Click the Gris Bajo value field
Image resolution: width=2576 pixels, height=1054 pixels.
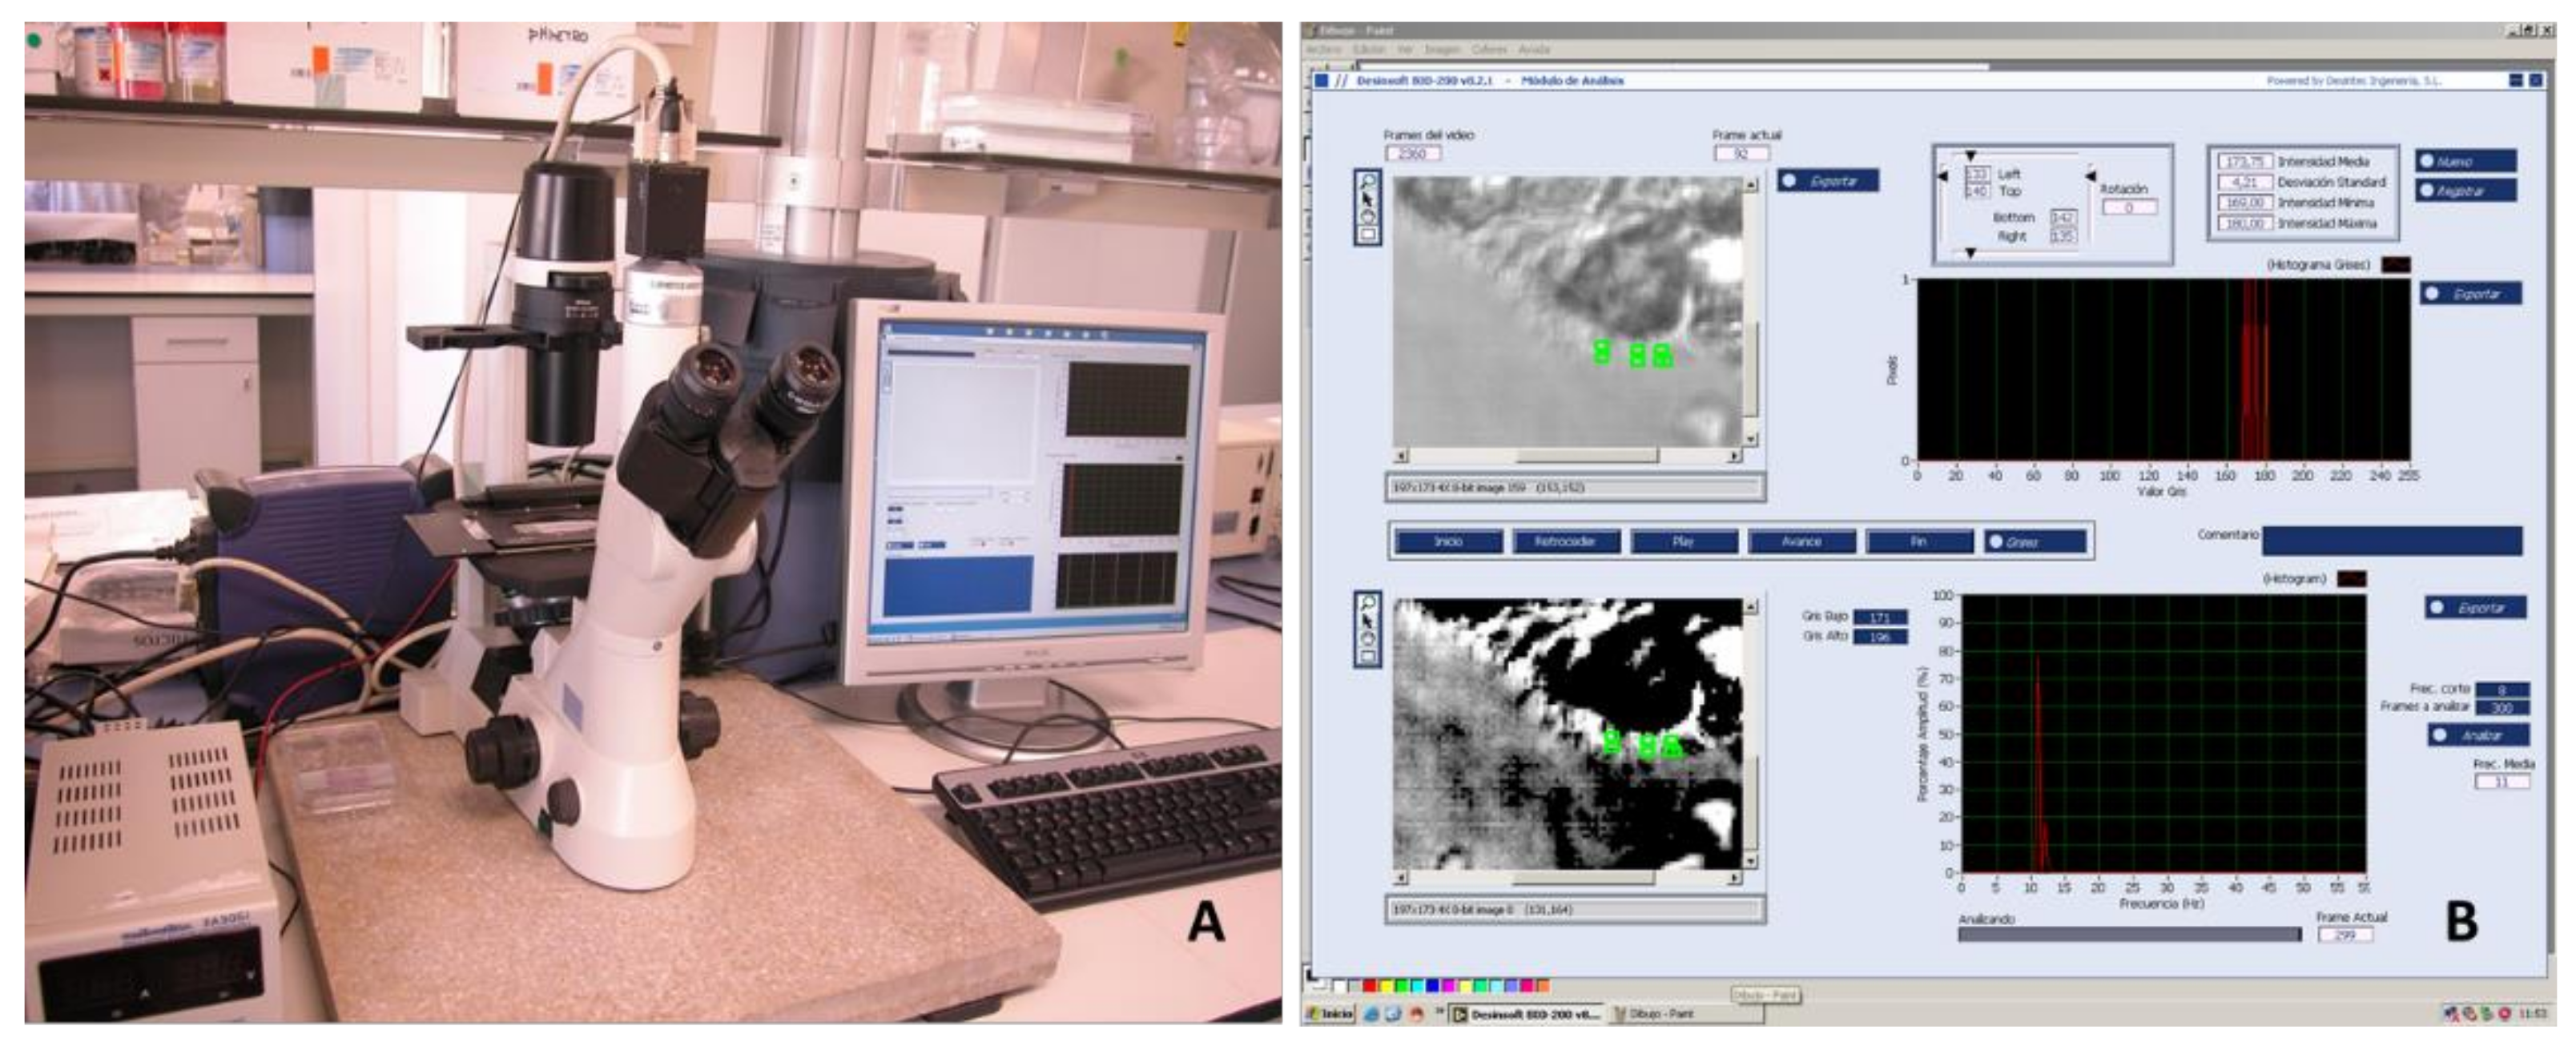[1880, 617]
